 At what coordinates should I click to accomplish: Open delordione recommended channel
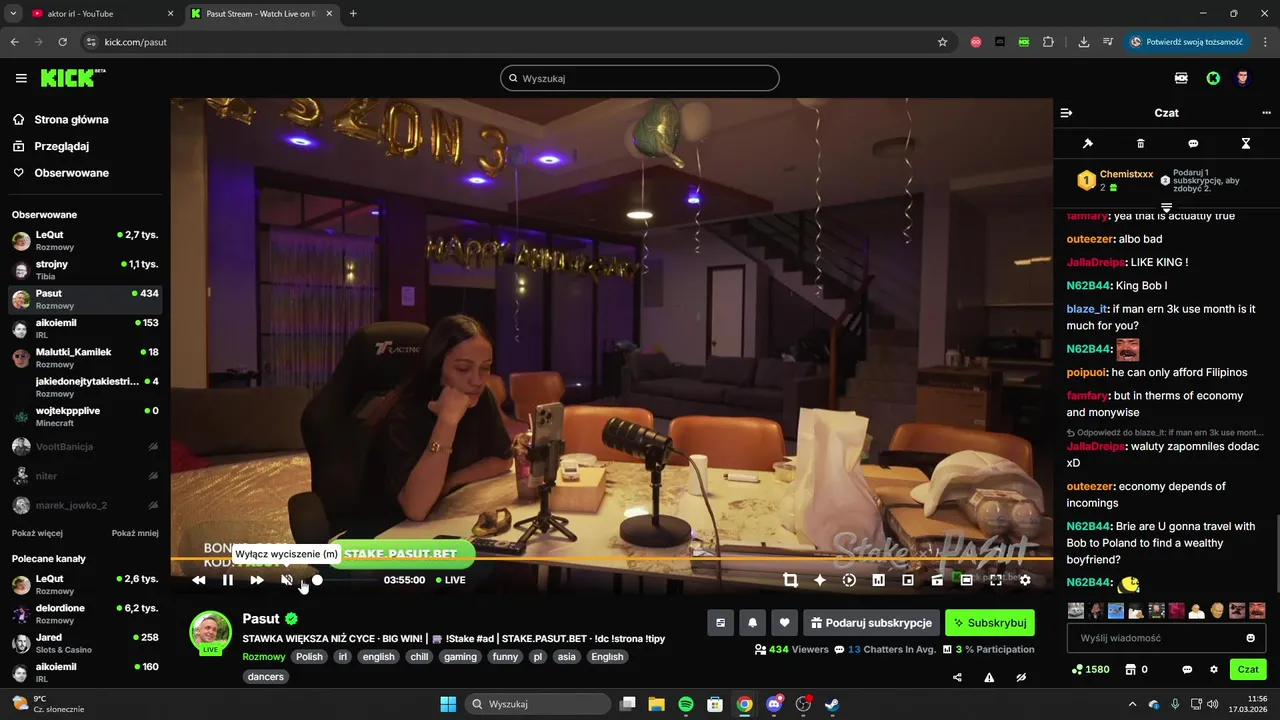click(86, 614)
